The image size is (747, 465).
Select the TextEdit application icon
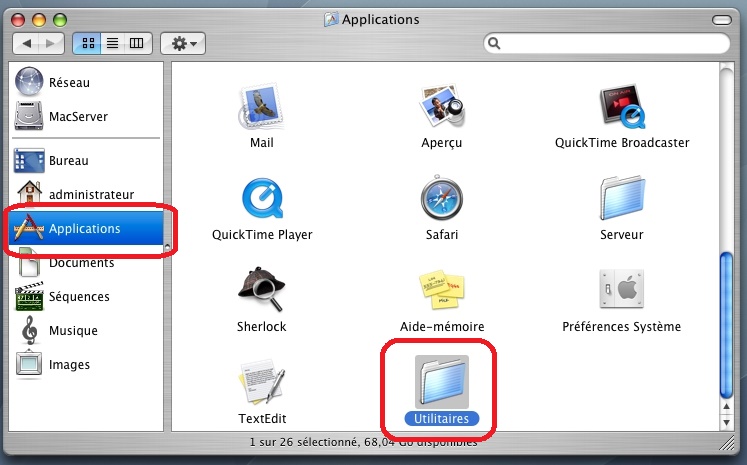point(261,381)
